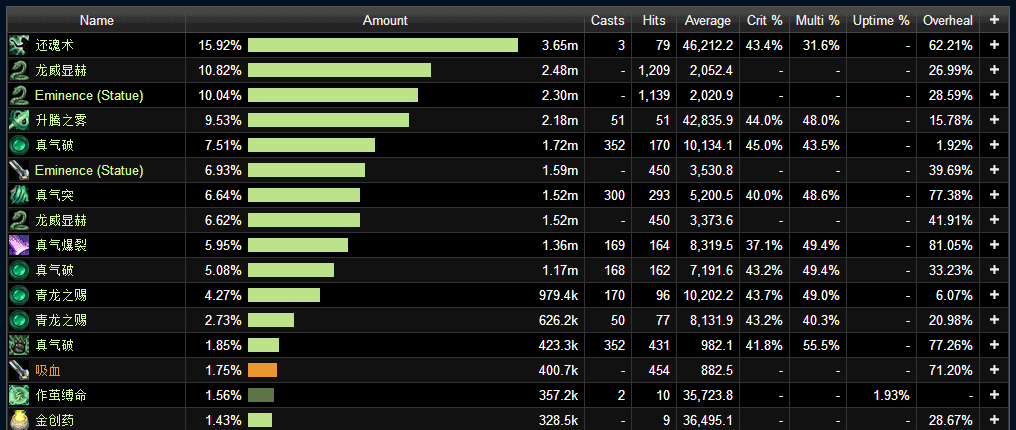Click the 龙威显赫 icon in the 10.82% row

pos(18,71)
